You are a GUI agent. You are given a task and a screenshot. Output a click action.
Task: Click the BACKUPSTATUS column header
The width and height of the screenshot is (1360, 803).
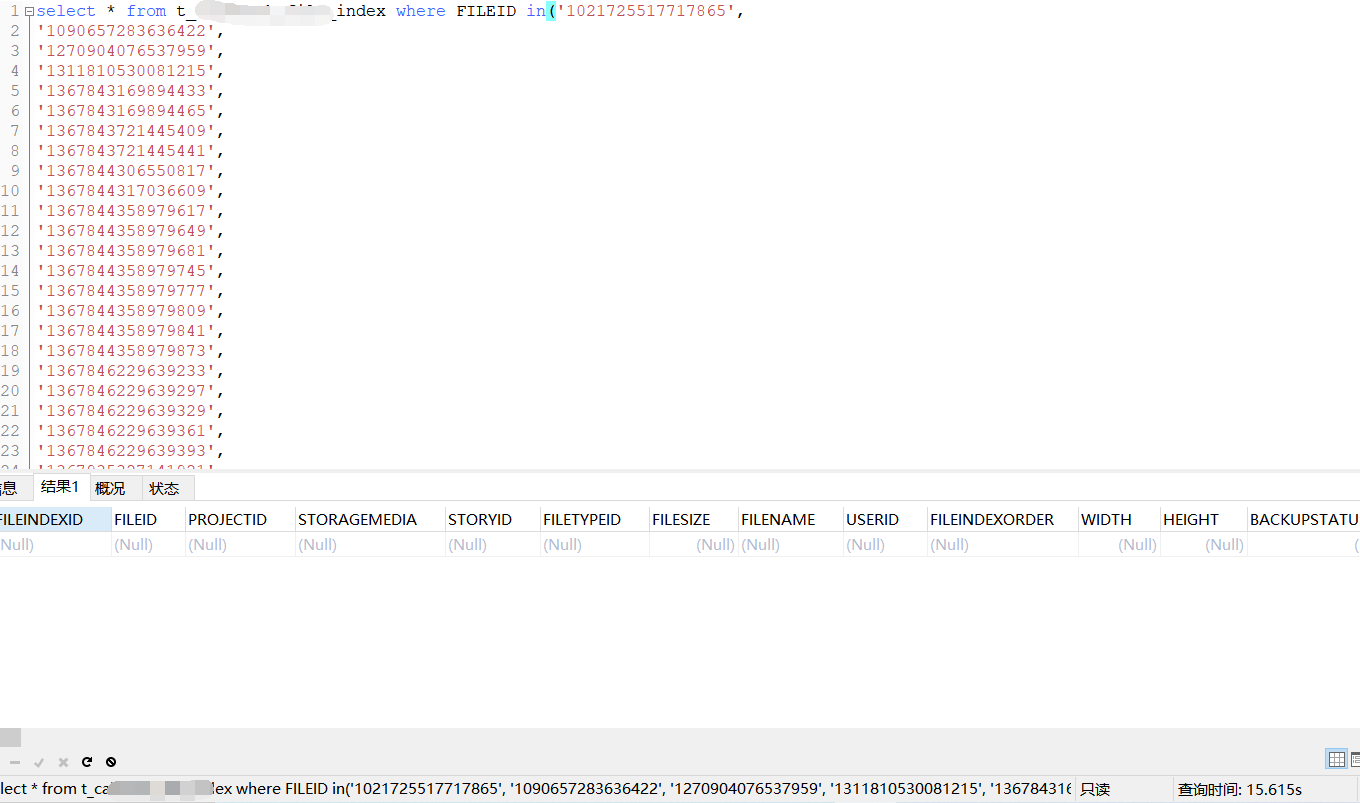coord(1304,519)
